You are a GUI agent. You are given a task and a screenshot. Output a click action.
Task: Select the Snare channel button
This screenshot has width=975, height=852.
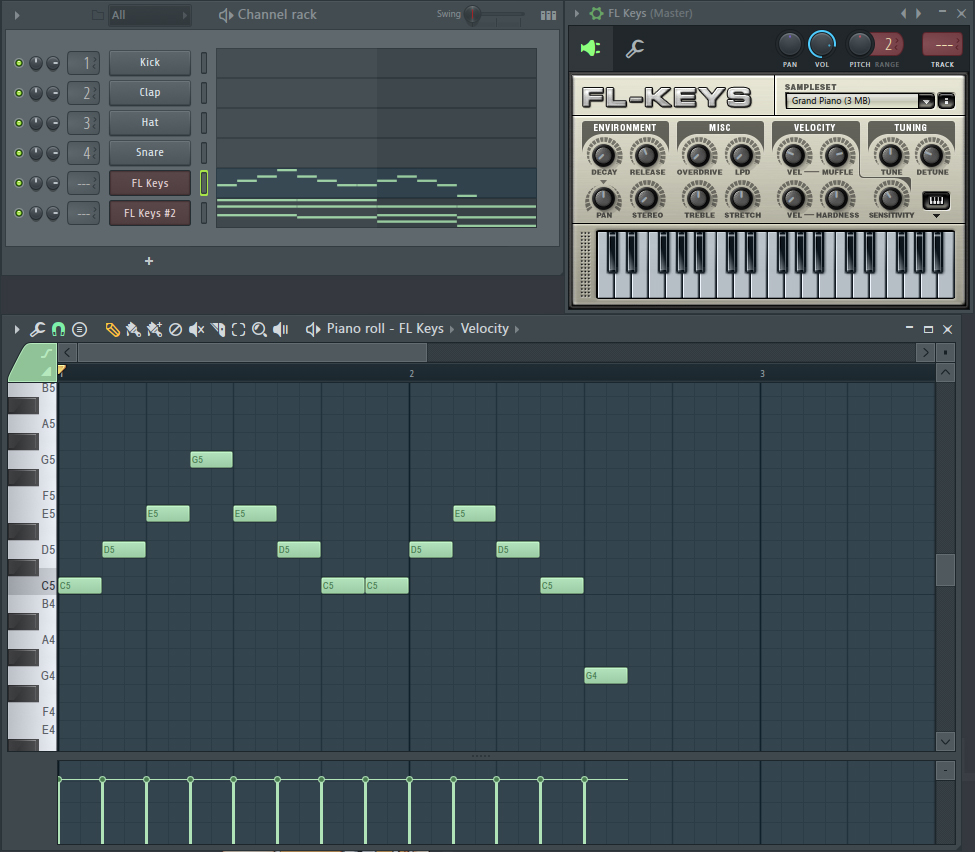coord(150,152)
